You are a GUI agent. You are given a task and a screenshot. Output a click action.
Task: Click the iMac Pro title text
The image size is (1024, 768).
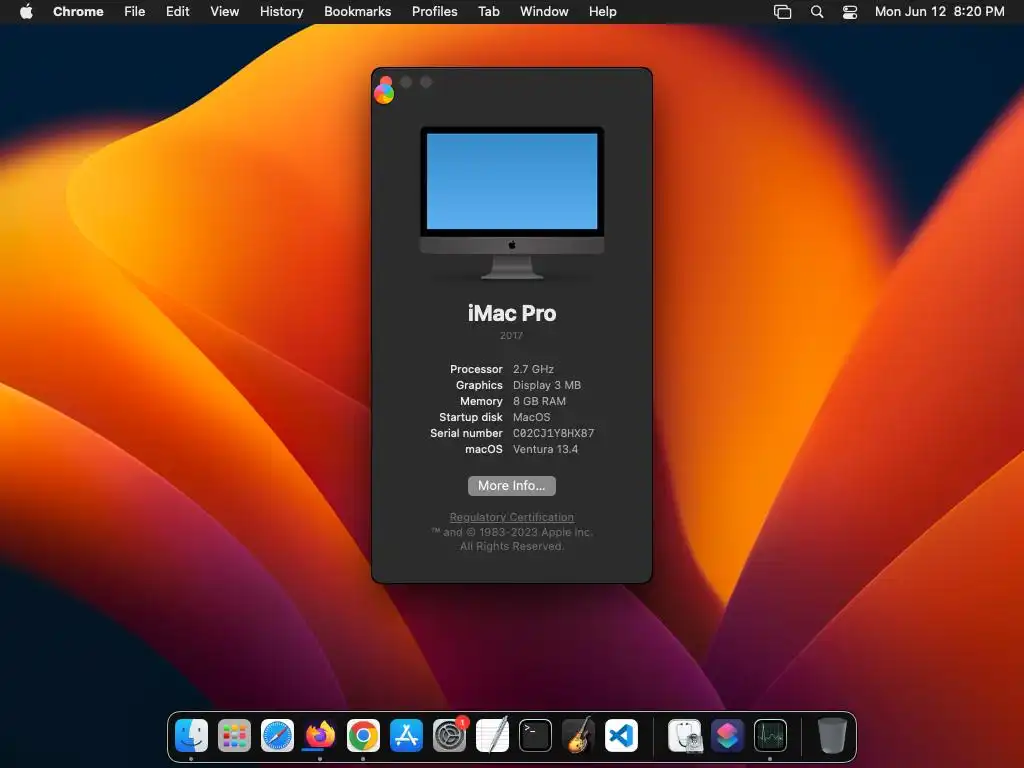coord(511,313)
